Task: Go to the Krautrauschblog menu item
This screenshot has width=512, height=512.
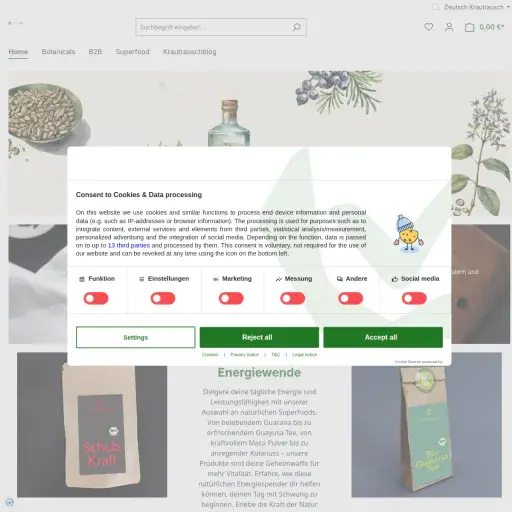Action: 190,52
